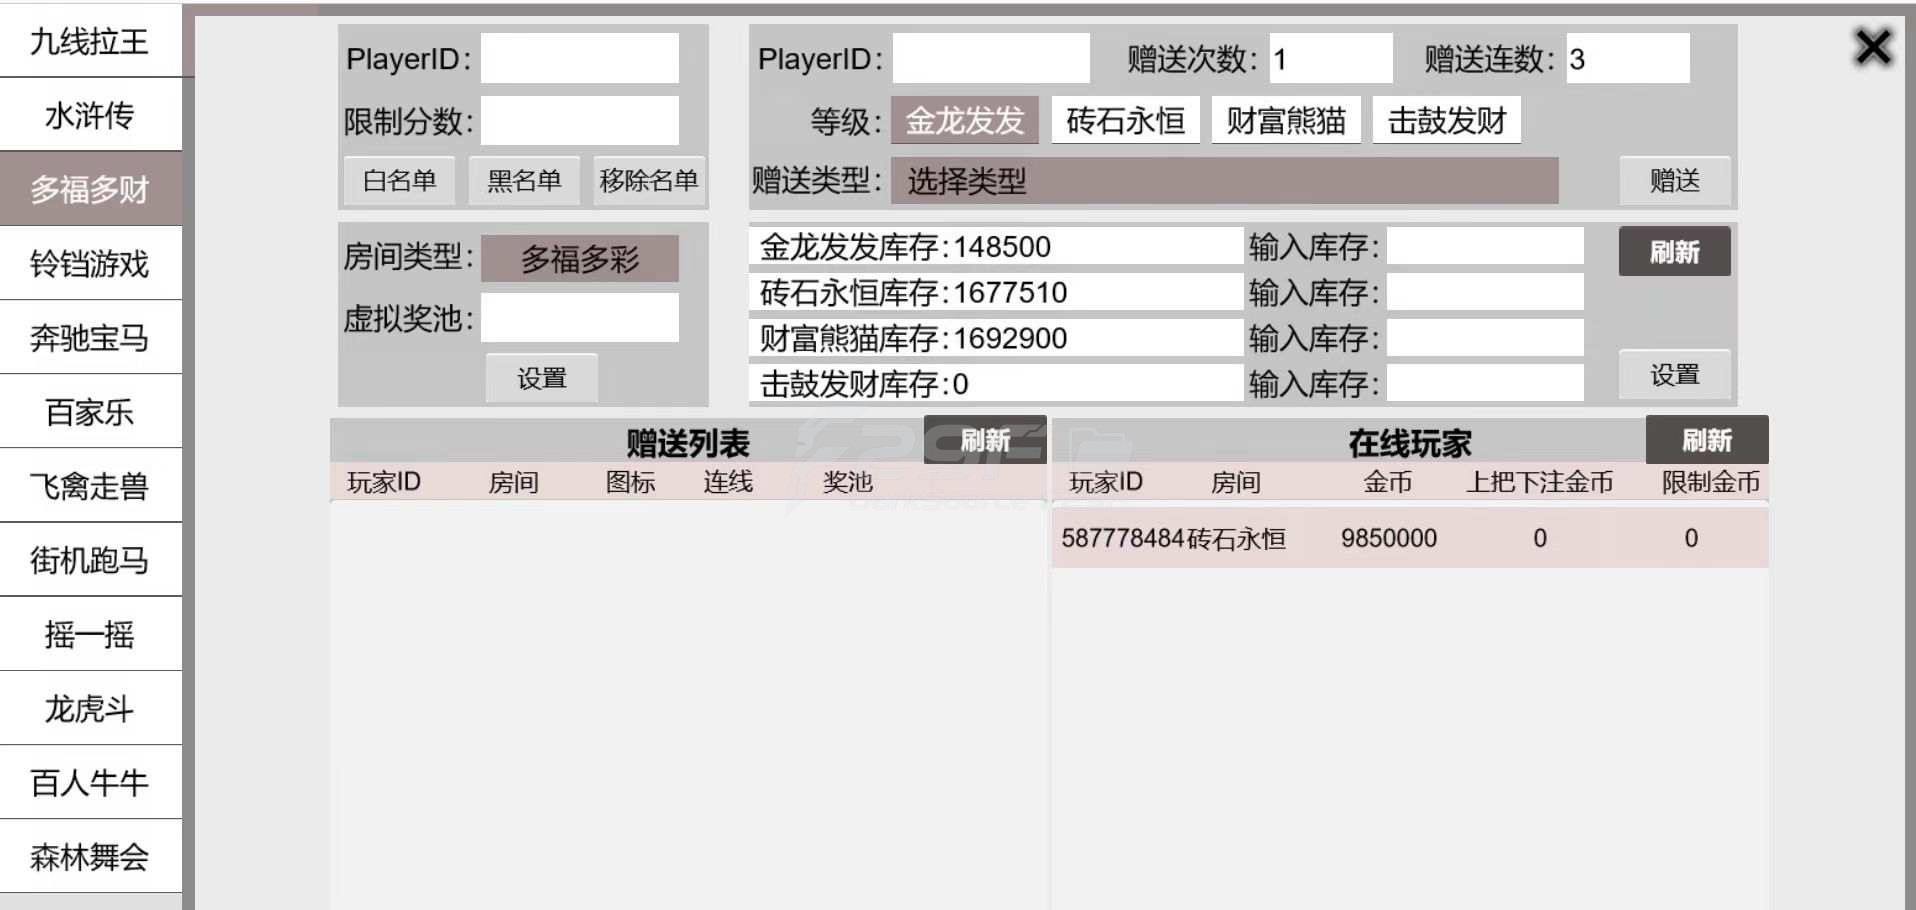
Task: Focus the gift panel PlayerID field
Action: coord(991,59)
